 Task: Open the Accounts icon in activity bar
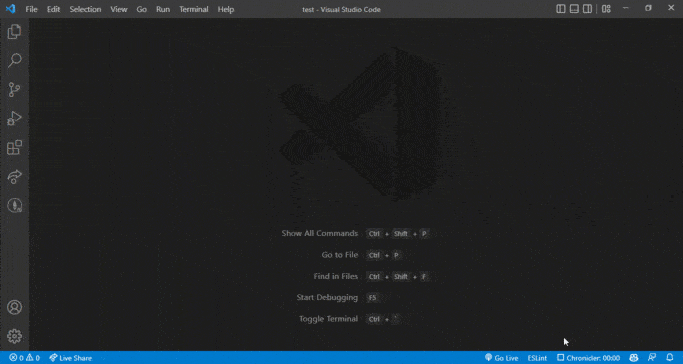coord(14,307)
